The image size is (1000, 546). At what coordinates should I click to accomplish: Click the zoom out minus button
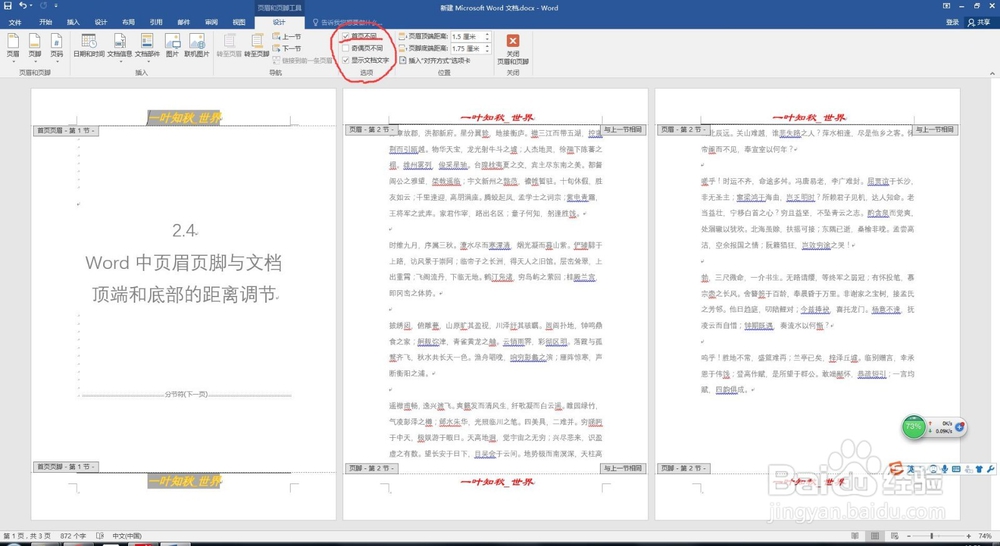(x=908, y=536)
